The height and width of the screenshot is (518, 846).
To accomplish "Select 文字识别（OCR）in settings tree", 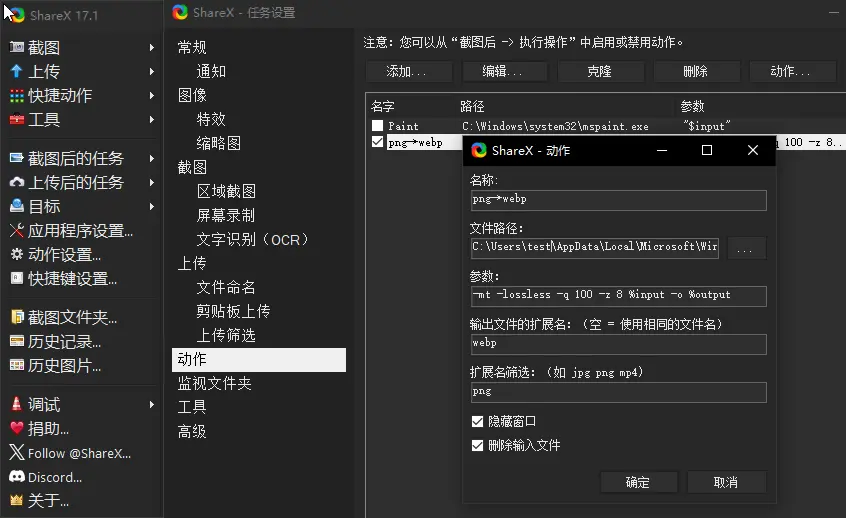I will (x=252, y=239).
